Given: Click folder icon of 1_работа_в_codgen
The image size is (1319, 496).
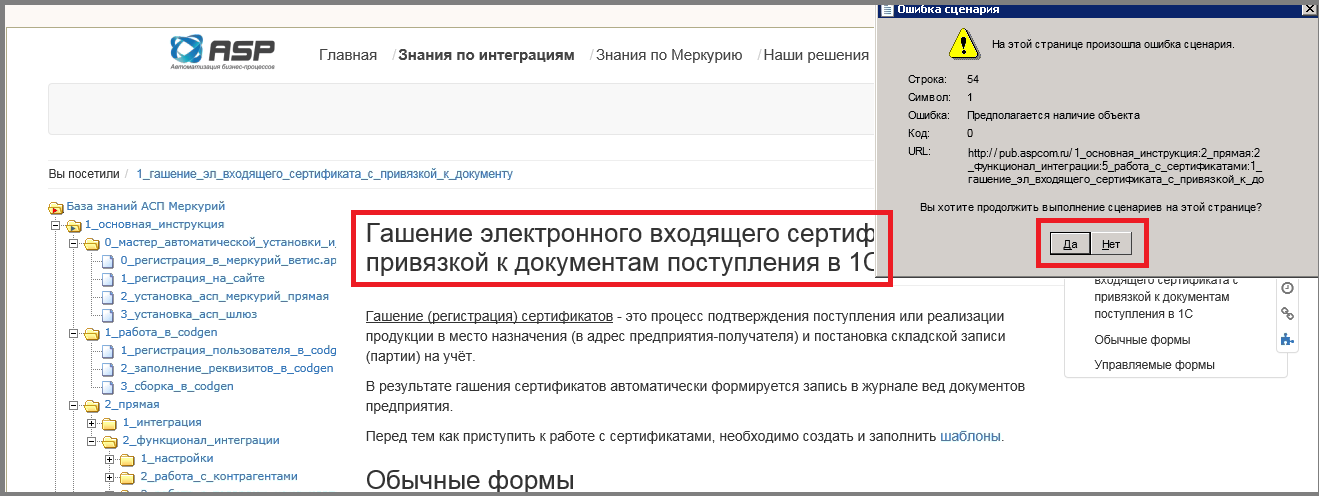Looking at the screenshot, I should (x=92, y=333).
